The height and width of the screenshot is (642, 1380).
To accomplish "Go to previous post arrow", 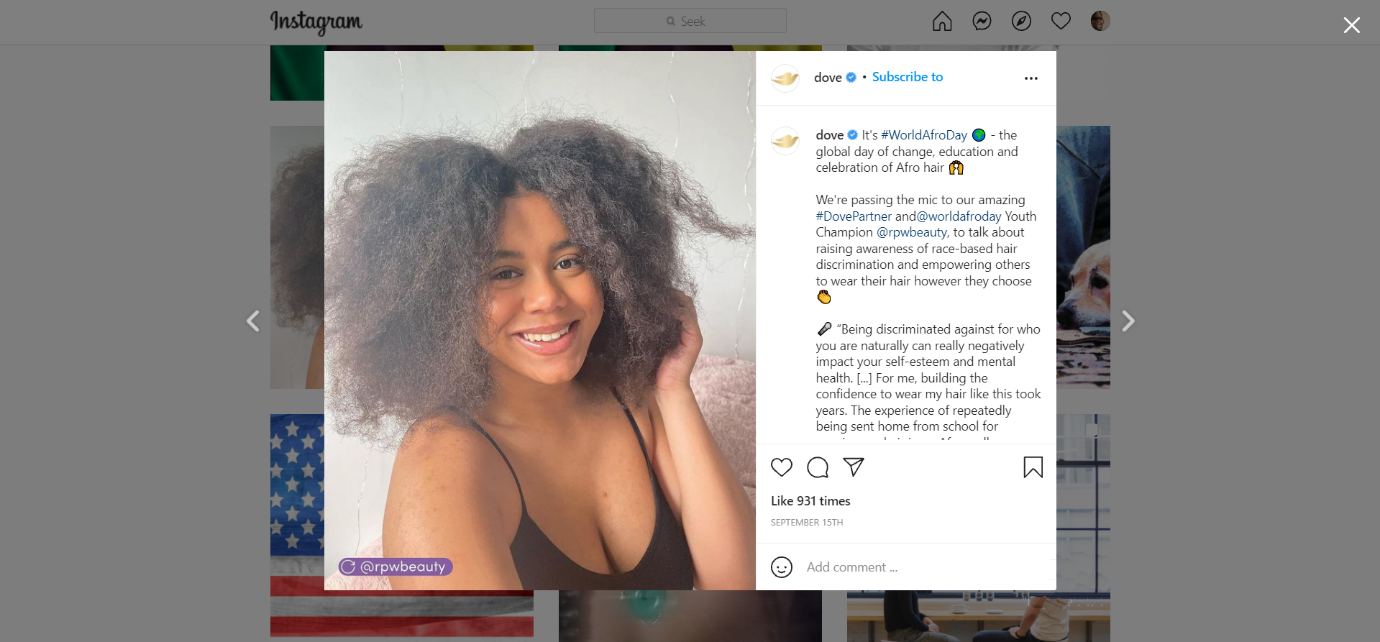I will click(x=253, y=321).
